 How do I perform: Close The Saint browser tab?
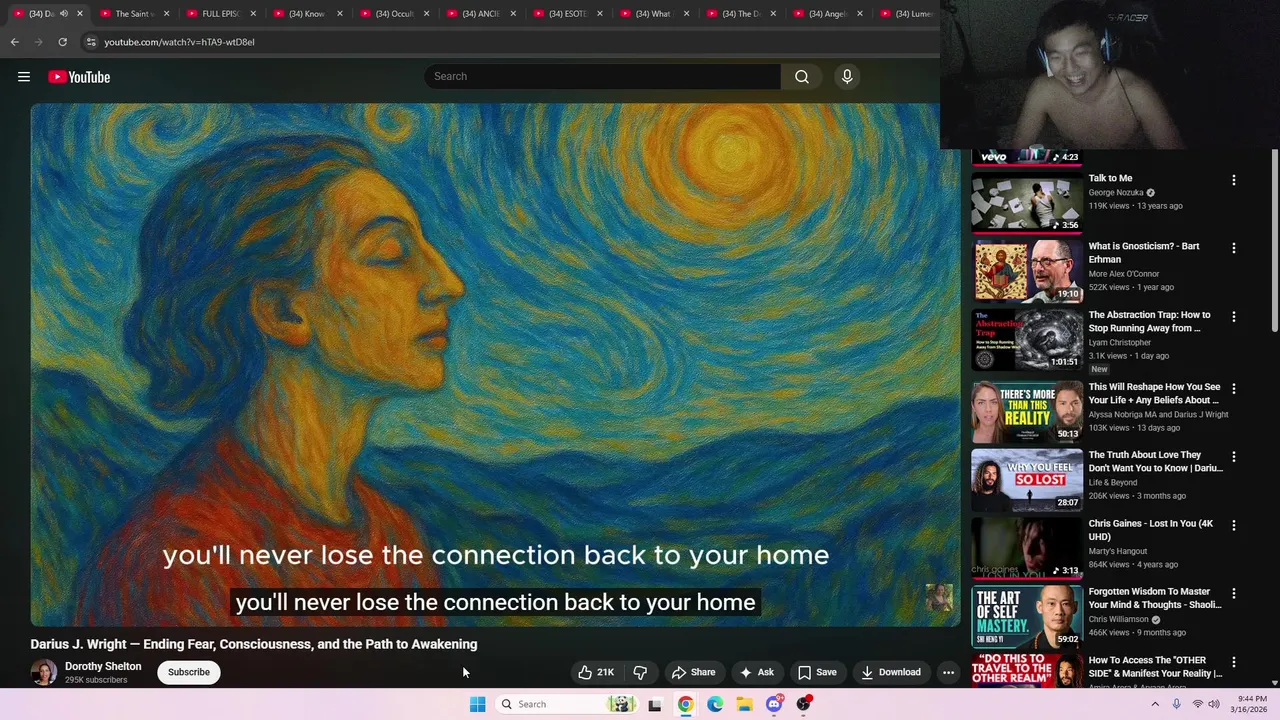(x=166, y=14)
